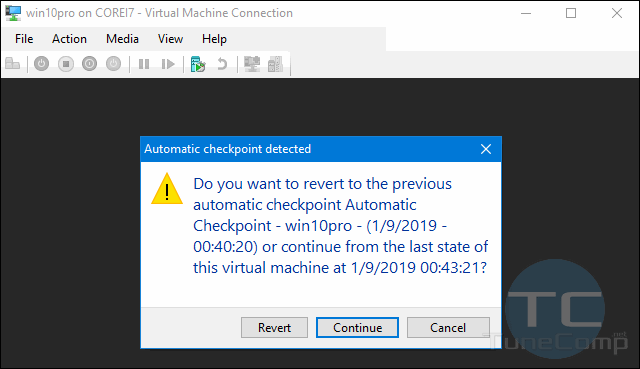This screenshot has height=369, width=640.
Task: Open the Help menu
Action: [x=214, y=39]
